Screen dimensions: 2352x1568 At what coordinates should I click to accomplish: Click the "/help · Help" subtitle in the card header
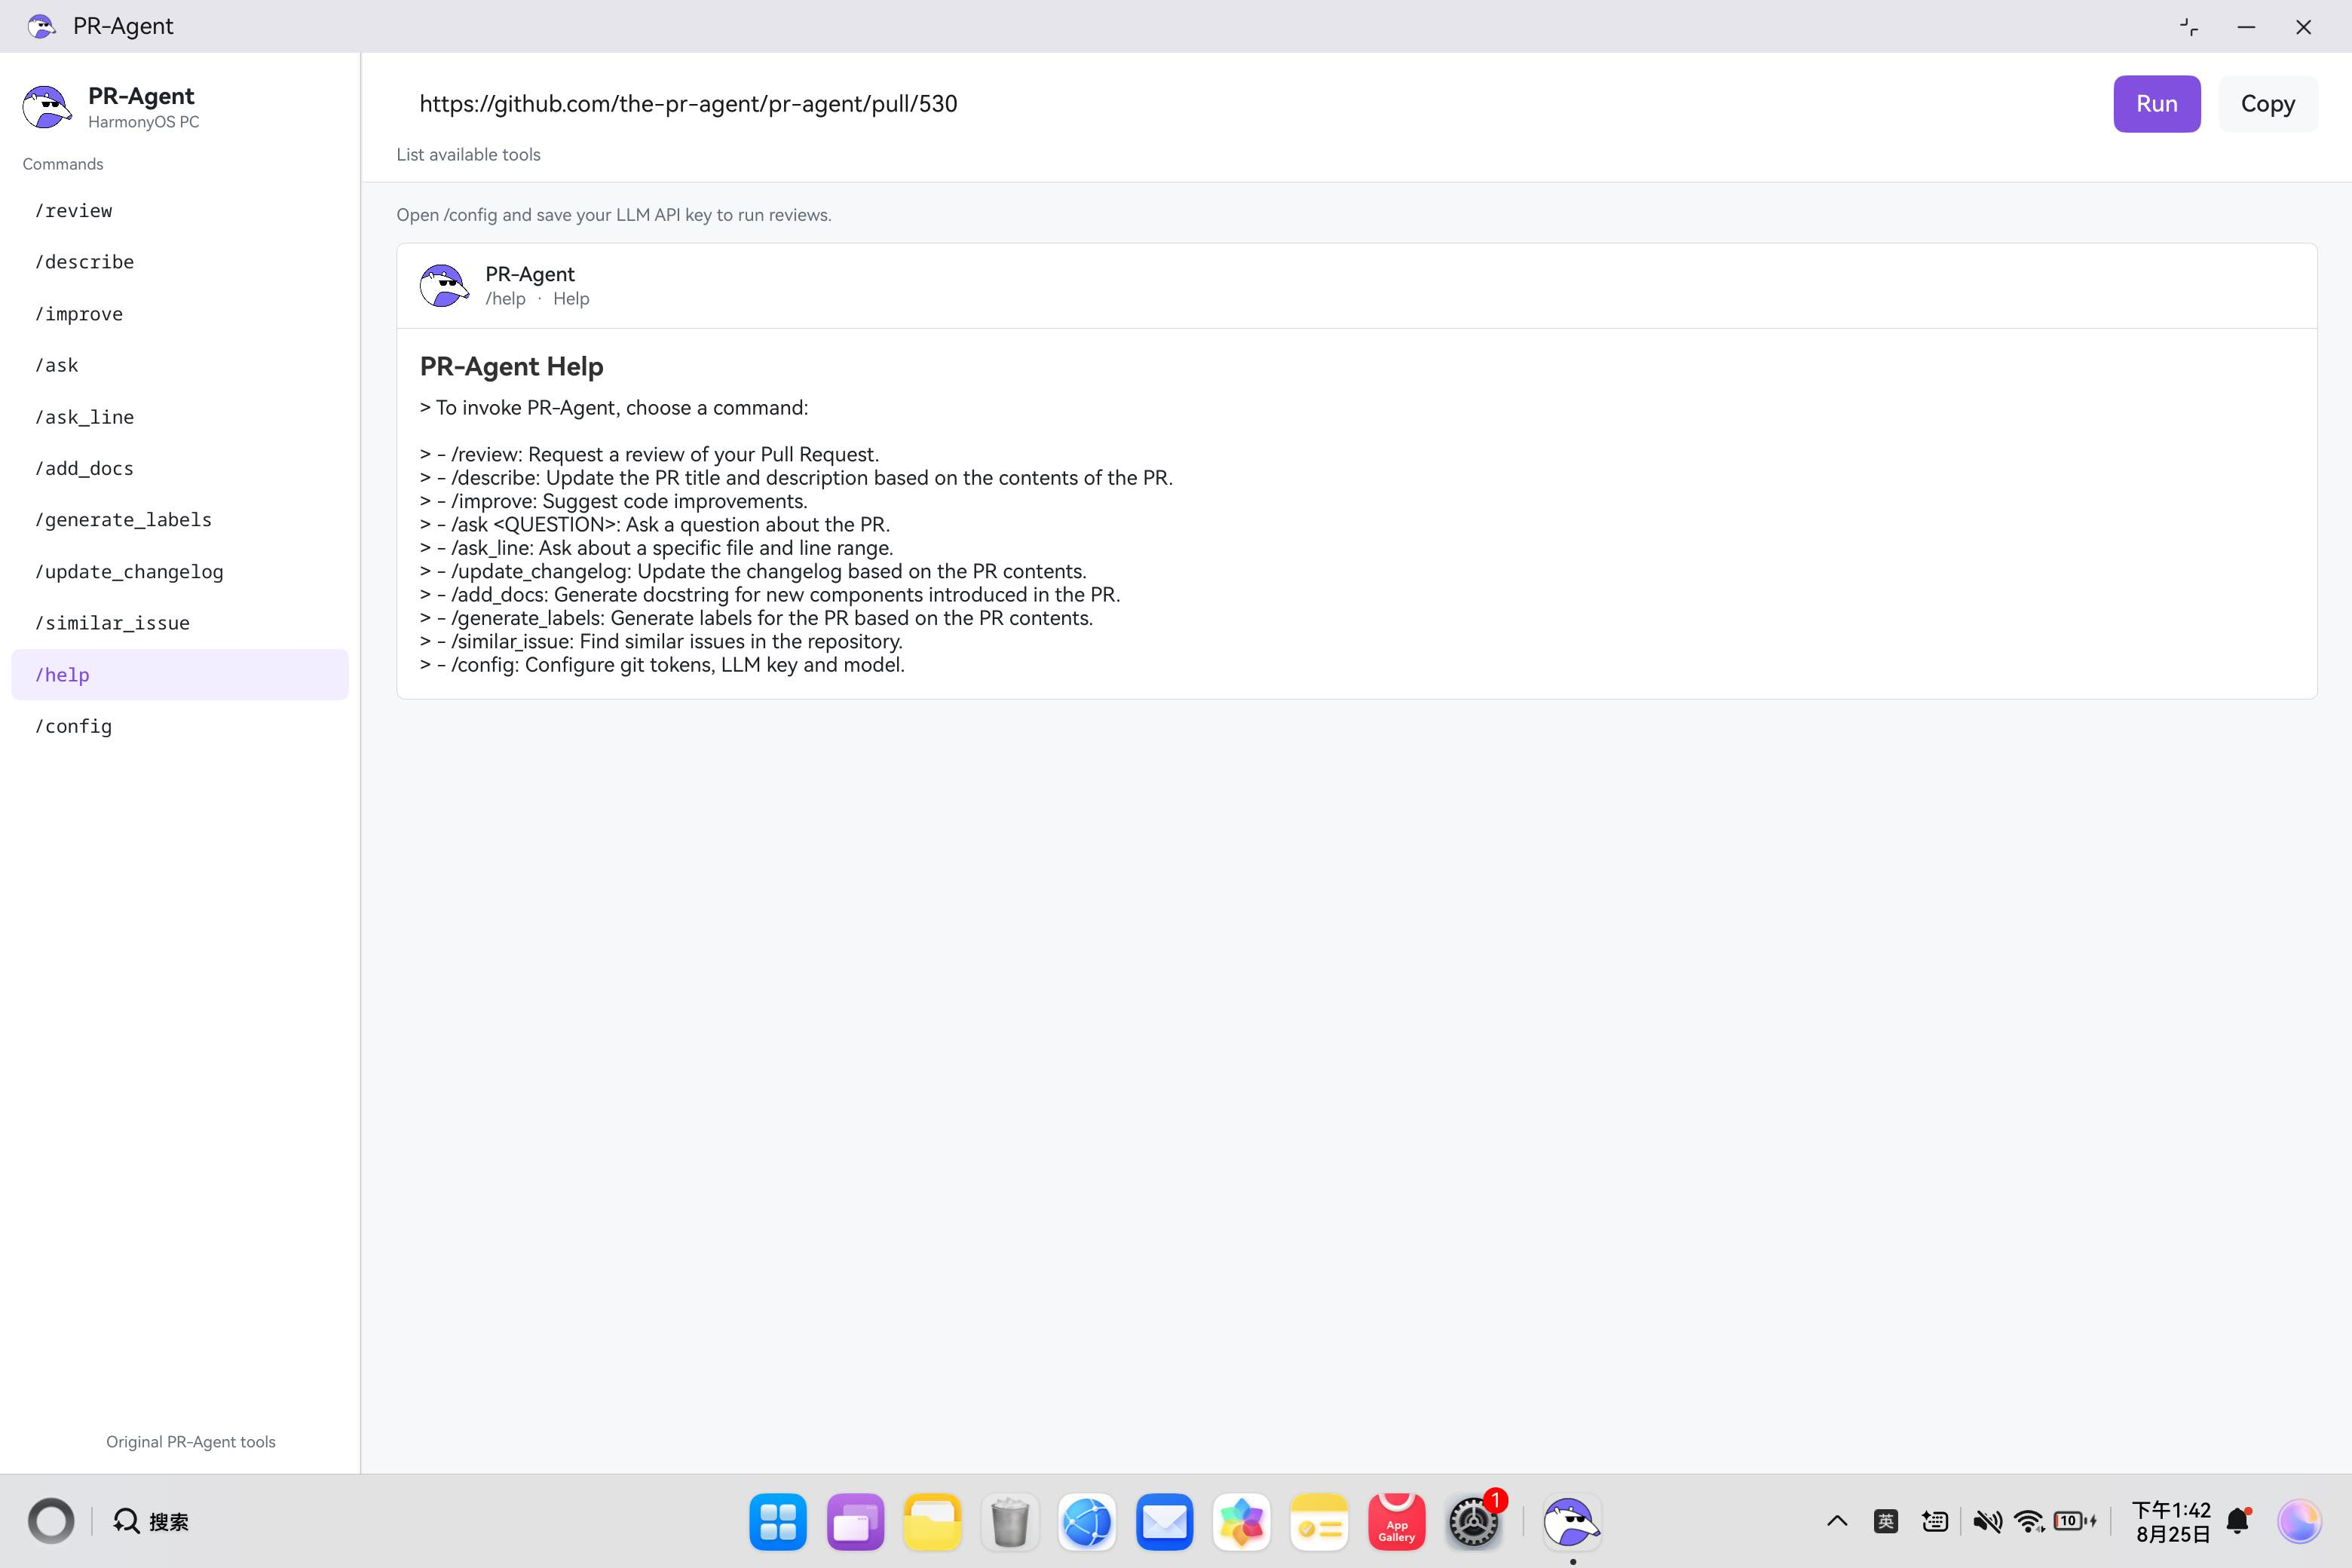pyautogui.click(x=537, y=299)
